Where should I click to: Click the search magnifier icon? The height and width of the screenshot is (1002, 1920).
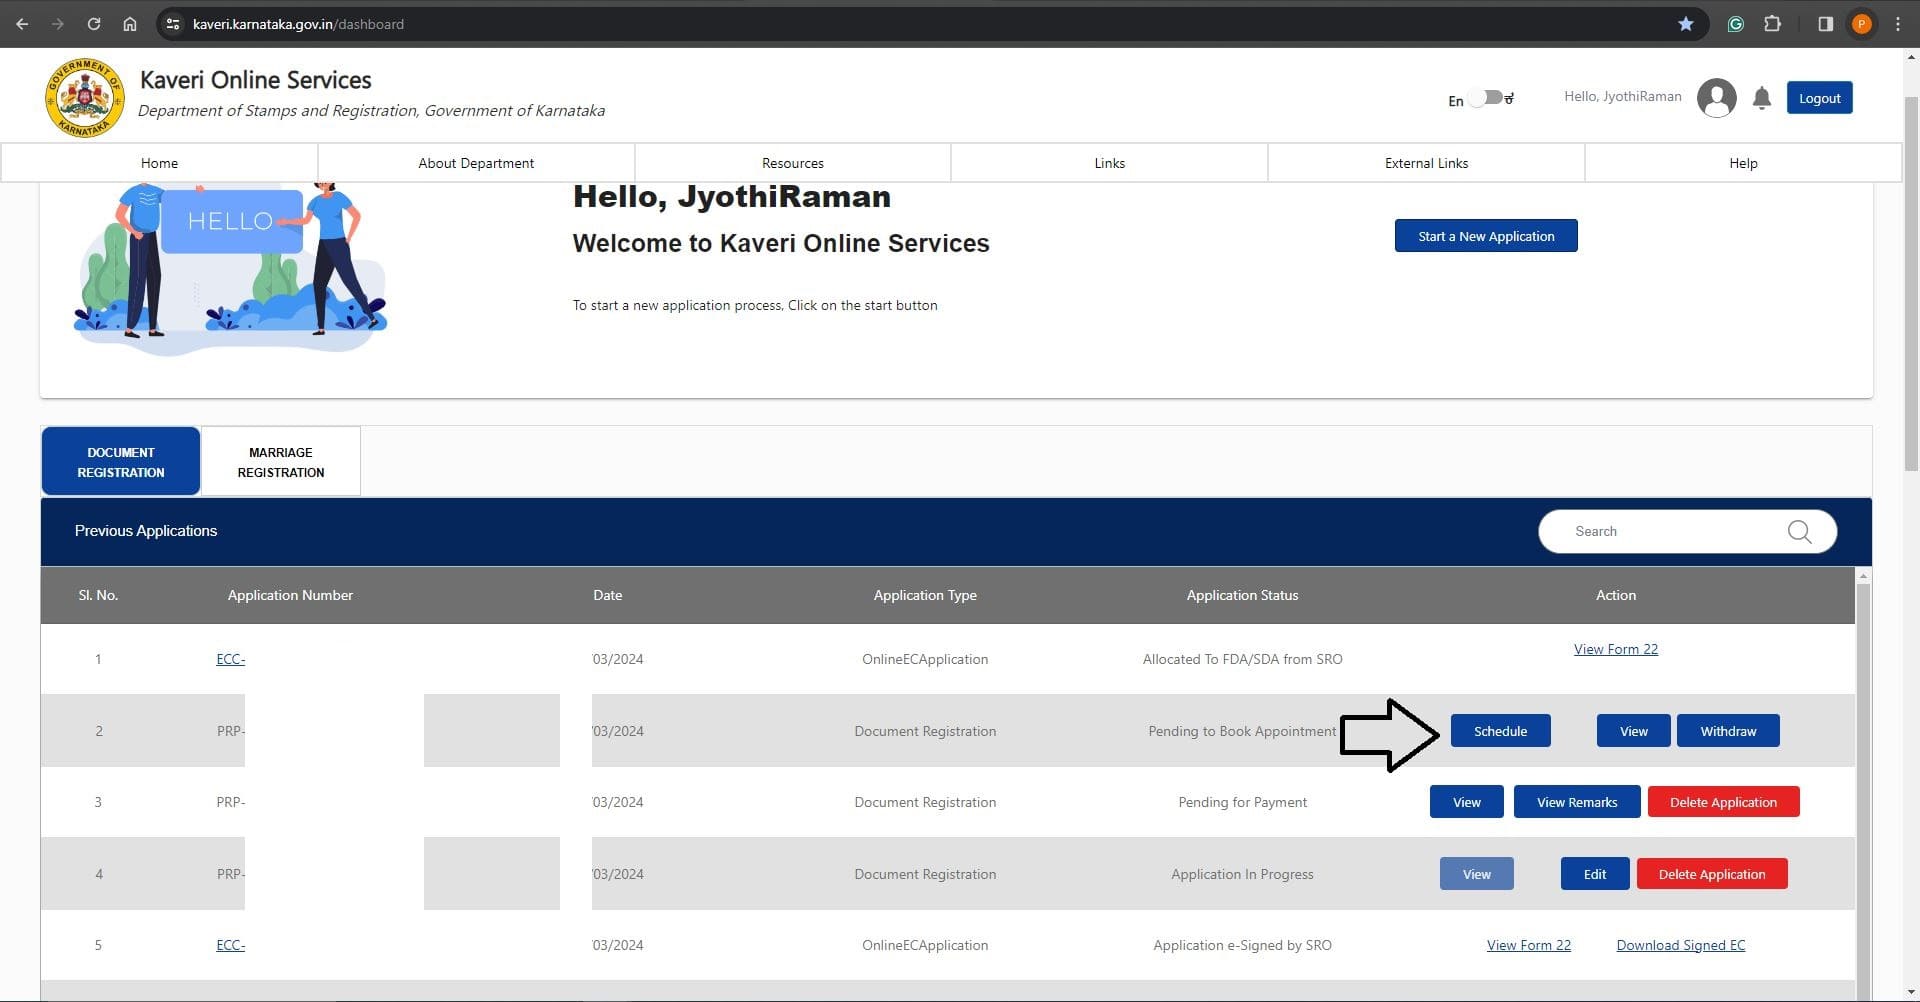[1799, 531]
